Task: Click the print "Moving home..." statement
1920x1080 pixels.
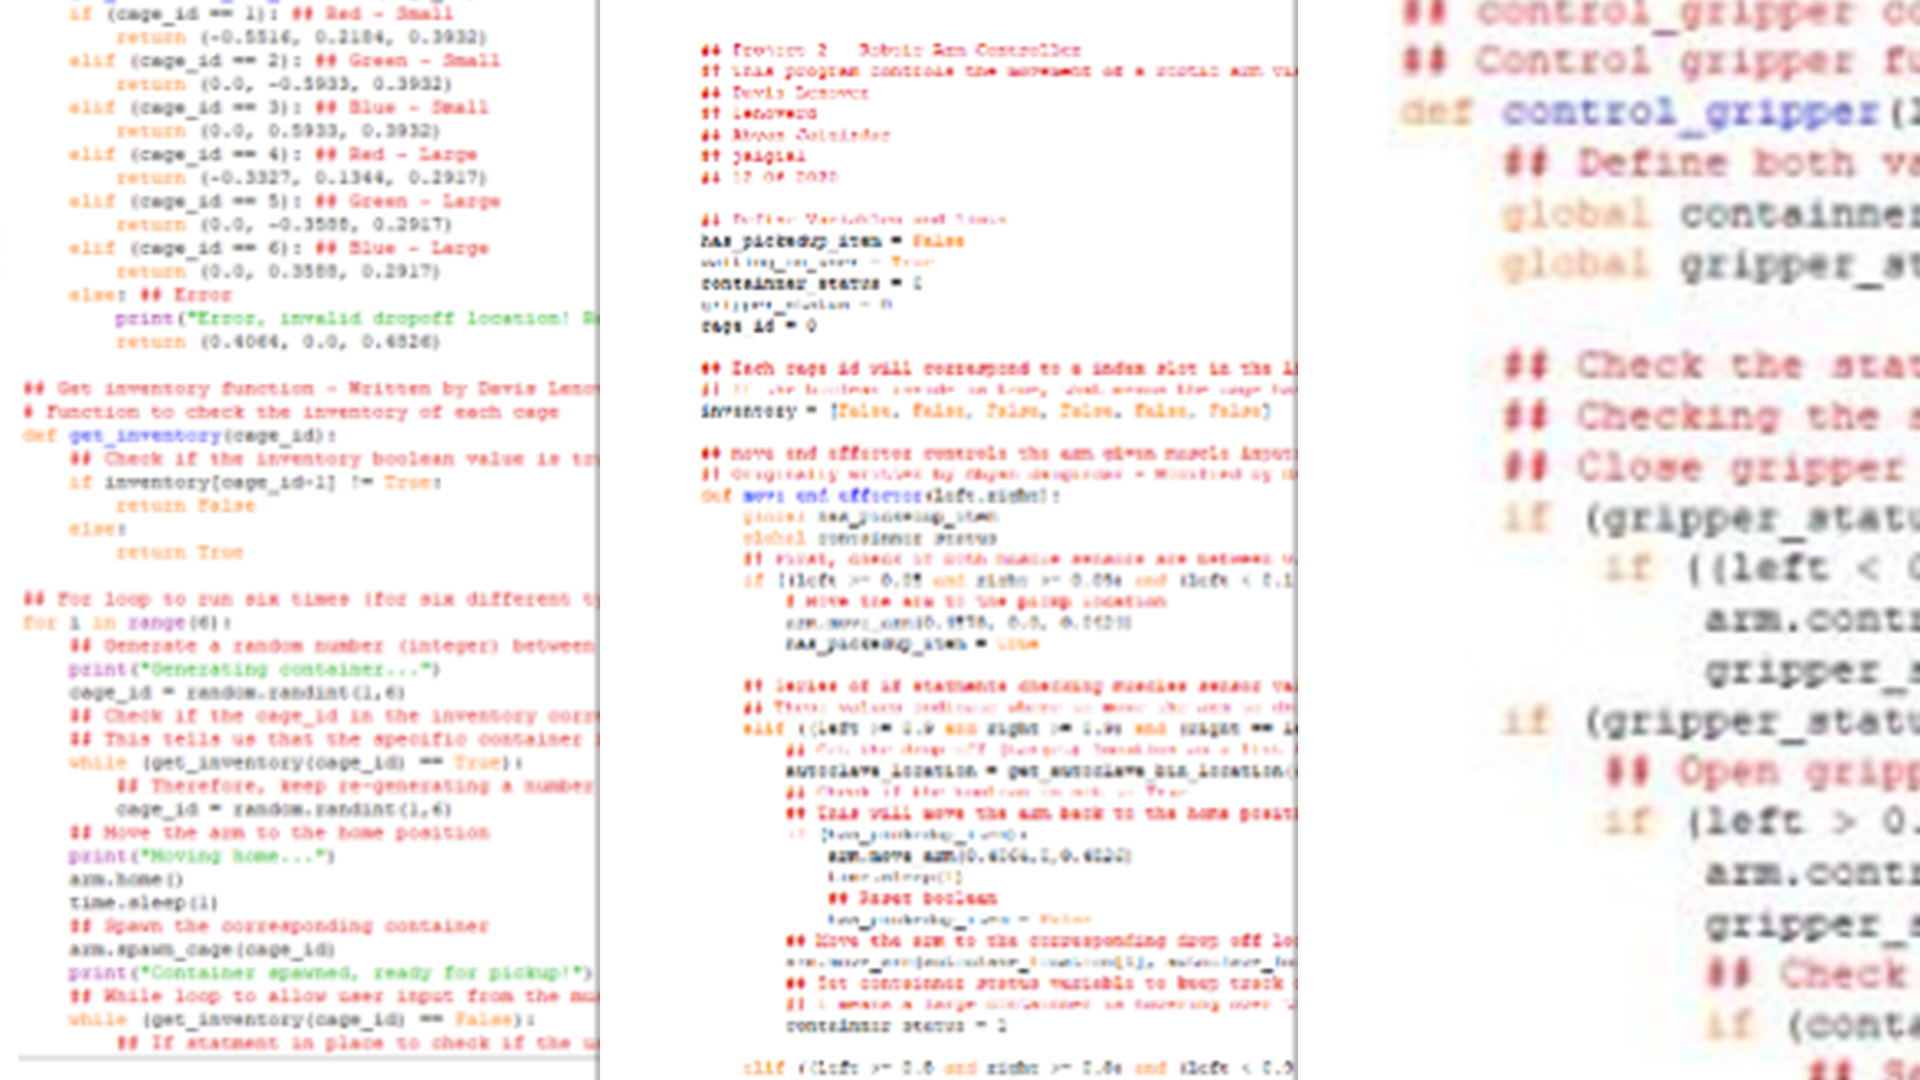Action: pos(201,856)
